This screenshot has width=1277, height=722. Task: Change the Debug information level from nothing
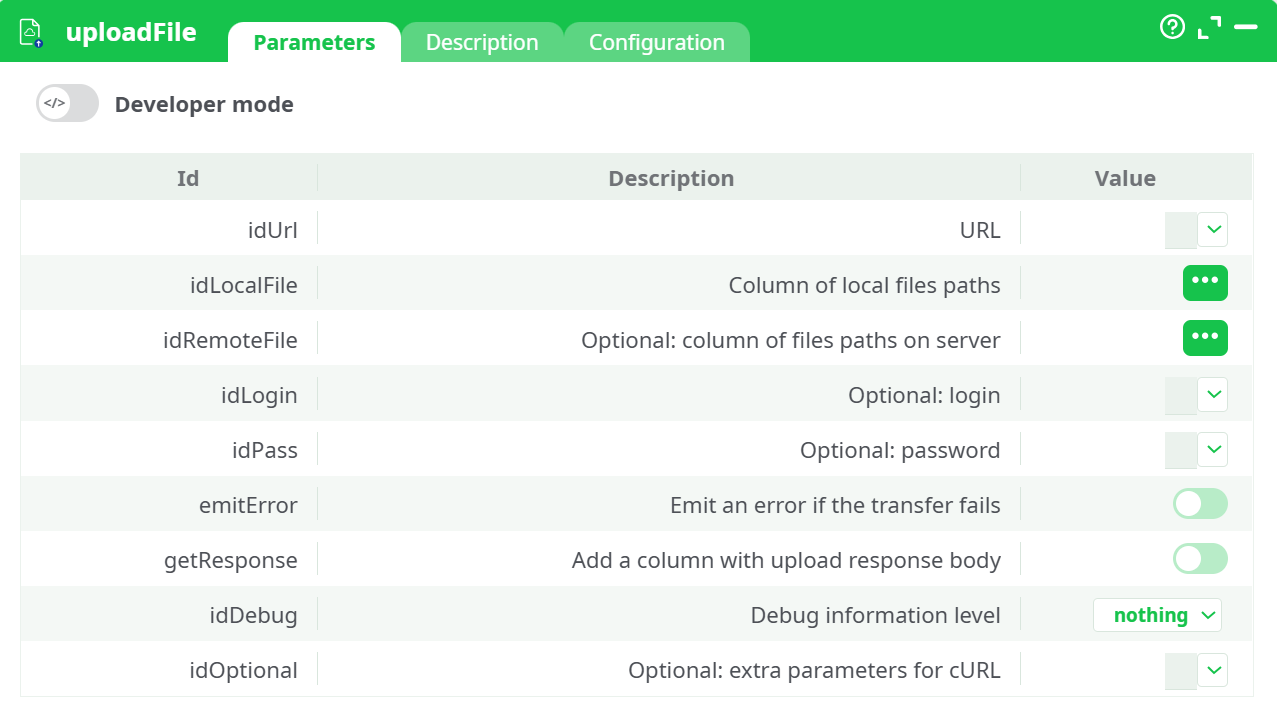tap(1157, 615)
